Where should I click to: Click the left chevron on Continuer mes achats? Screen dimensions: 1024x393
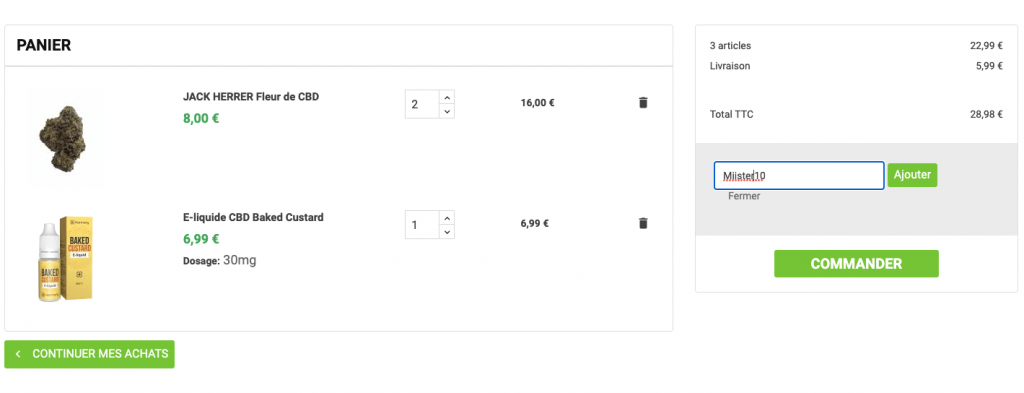(18, 354)
